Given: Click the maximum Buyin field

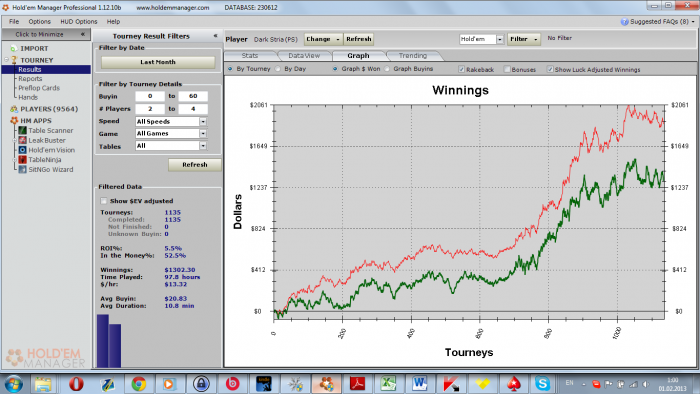Looking at the screenshot, I should click(193, 96).
